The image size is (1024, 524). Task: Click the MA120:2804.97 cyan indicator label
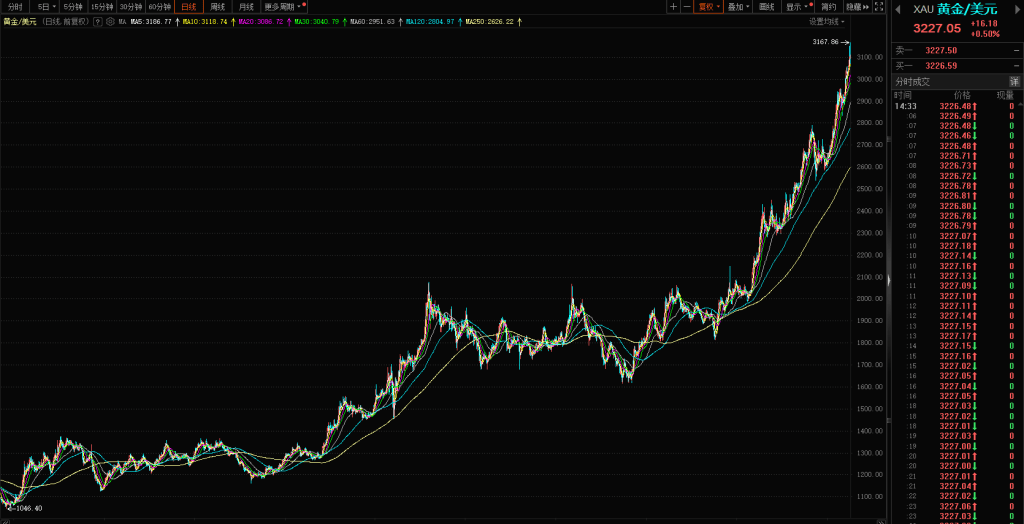[x=430, y=22]
